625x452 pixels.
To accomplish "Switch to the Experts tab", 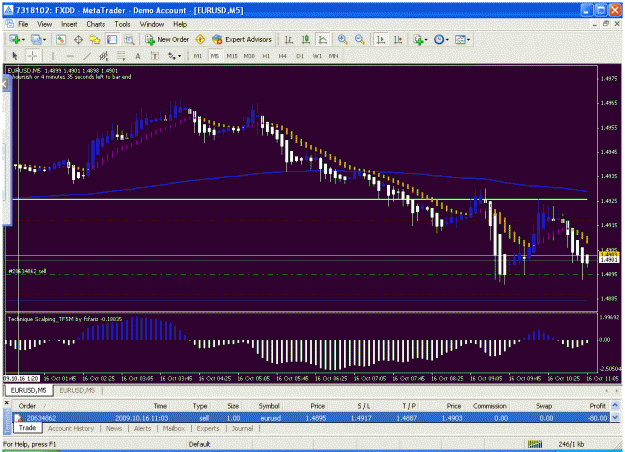I will [x=208, y=428].
